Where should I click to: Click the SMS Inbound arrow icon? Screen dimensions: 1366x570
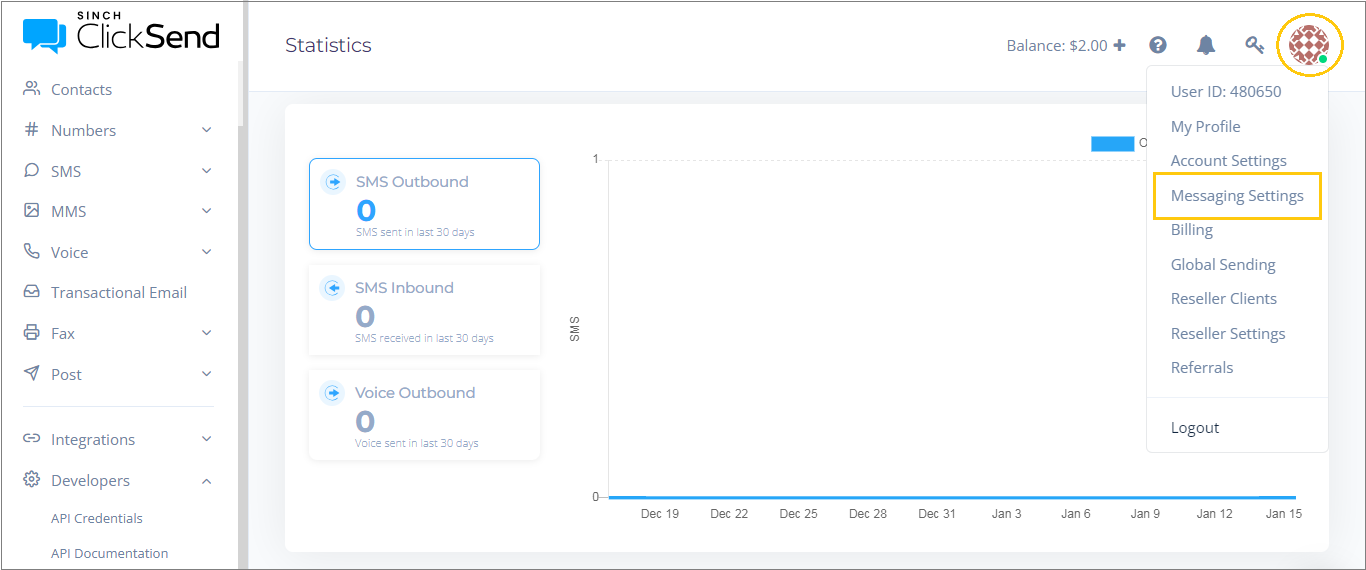tap(333, 288)
